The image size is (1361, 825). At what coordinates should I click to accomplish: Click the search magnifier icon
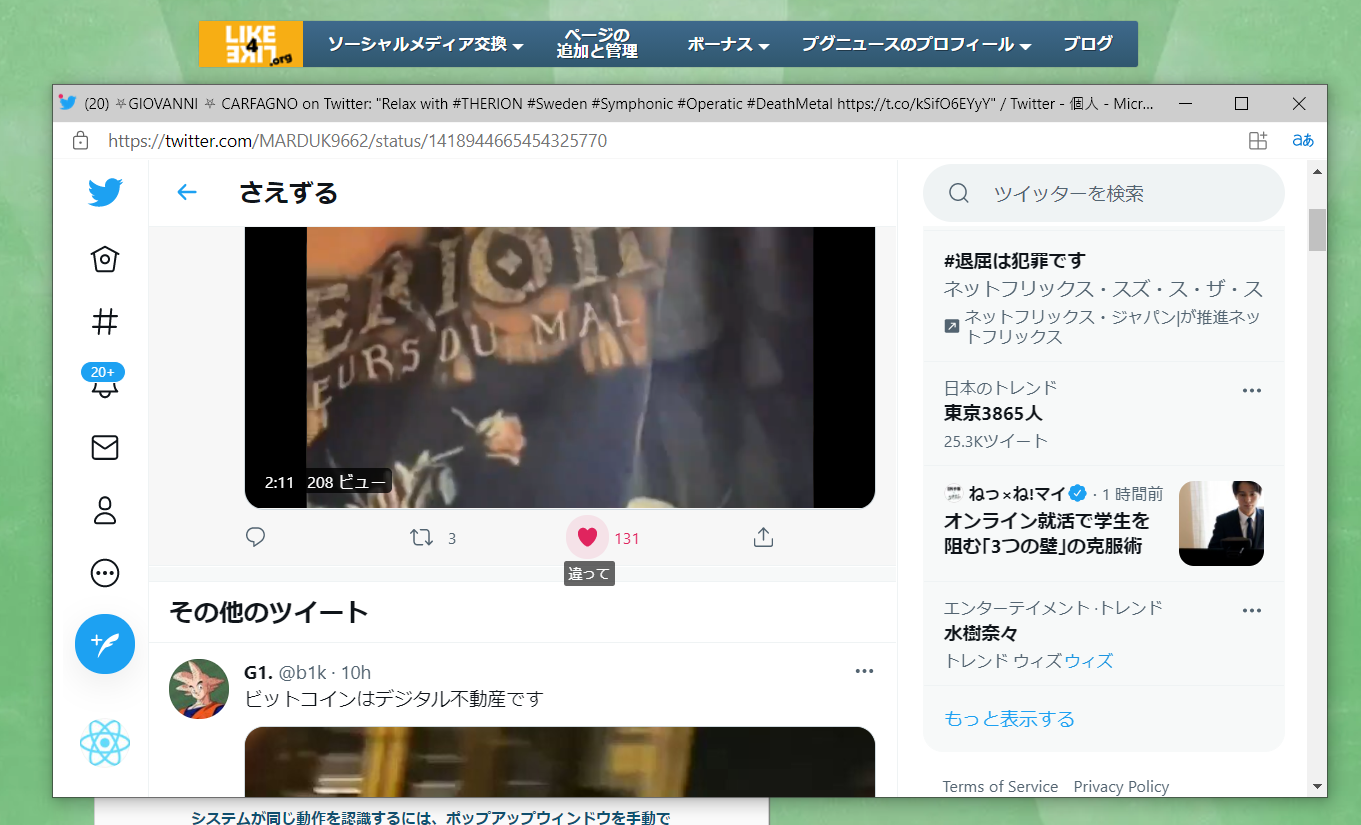coord(958,193)
